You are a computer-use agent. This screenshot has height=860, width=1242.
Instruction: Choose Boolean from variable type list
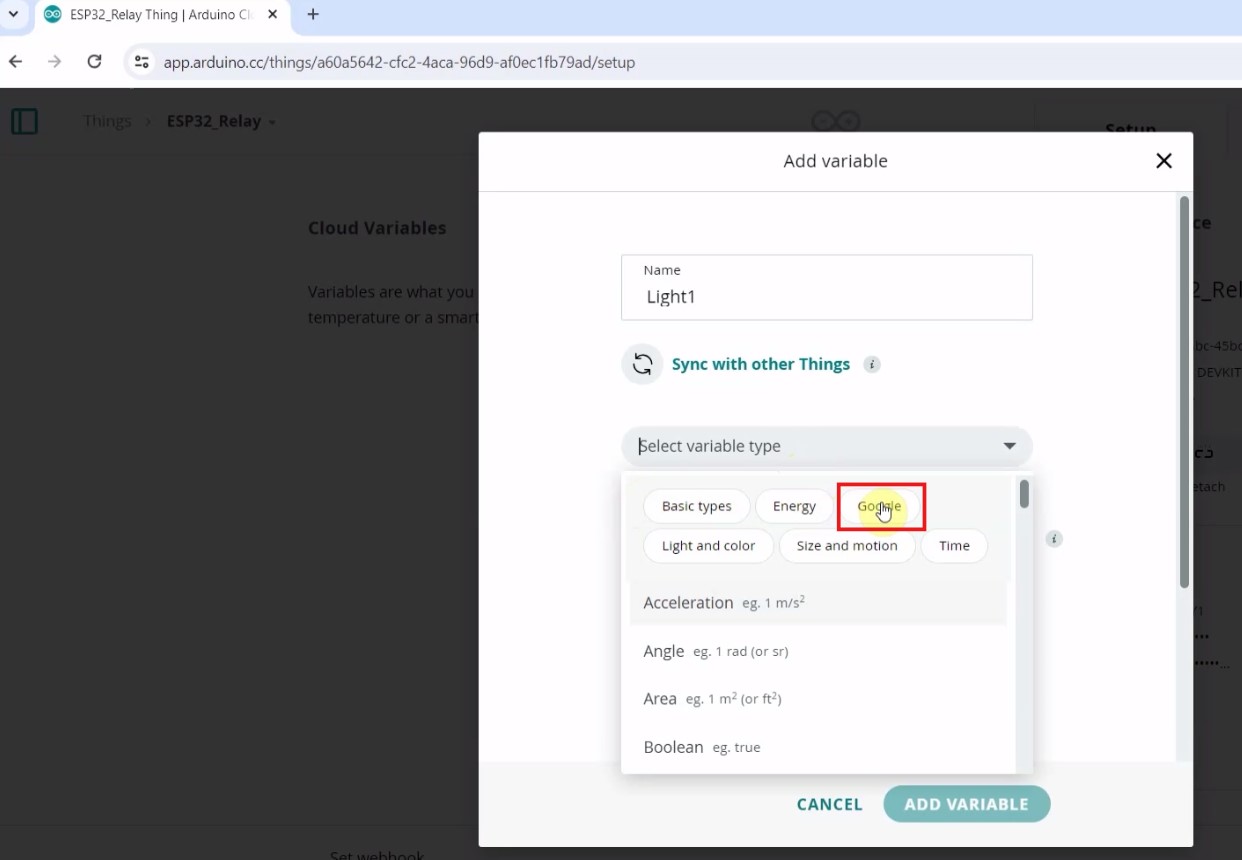pos(673,747)
